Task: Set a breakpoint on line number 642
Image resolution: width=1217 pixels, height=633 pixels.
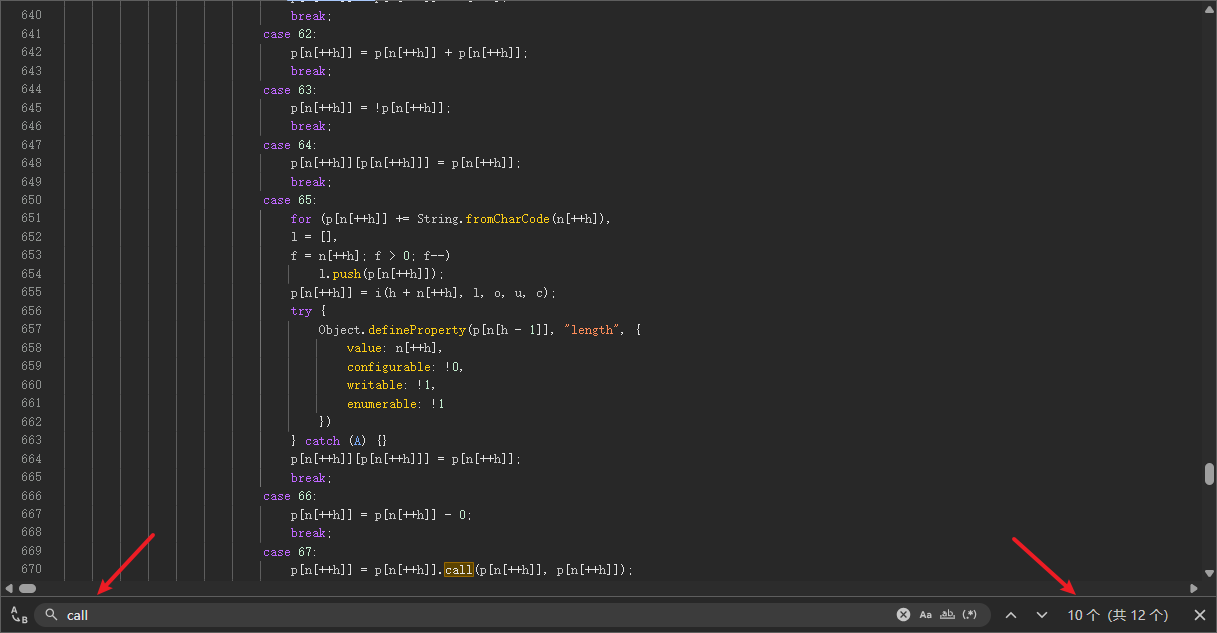Action: [31, 52]
